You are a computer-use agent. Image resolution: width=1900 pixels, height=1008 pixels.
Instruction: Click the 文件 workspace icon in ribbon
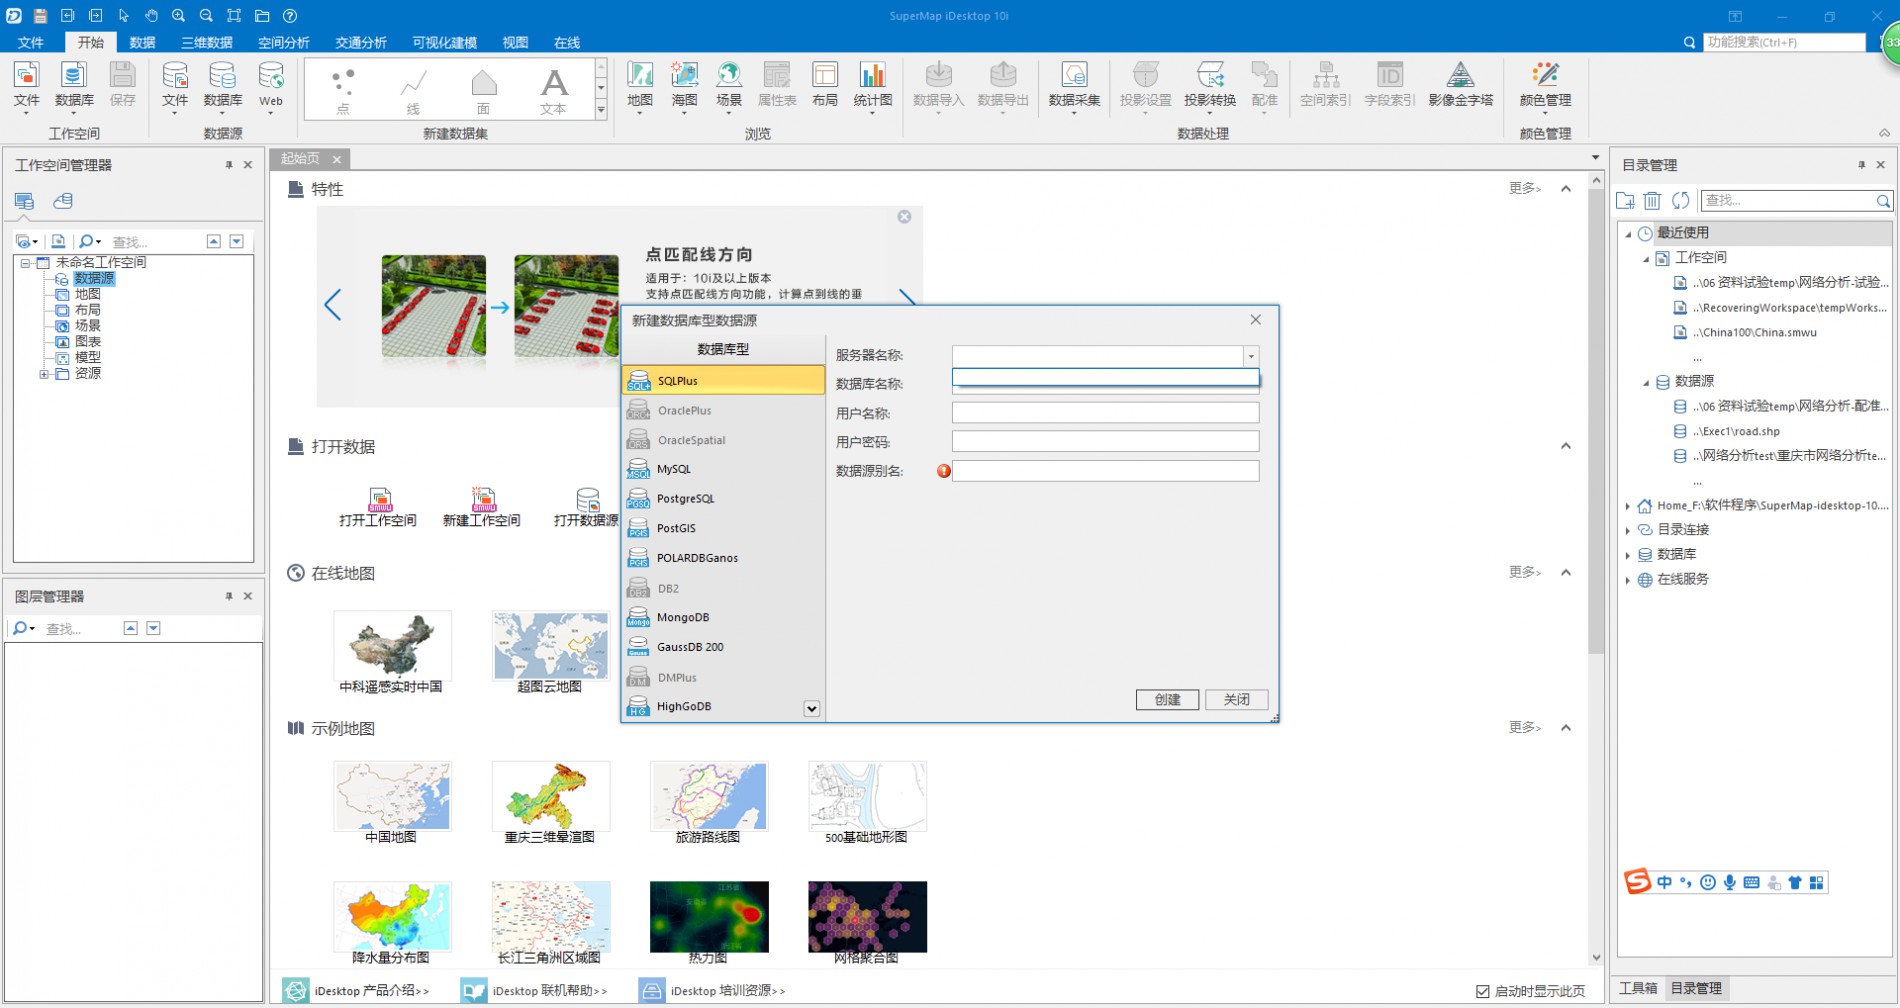point(26,85)
